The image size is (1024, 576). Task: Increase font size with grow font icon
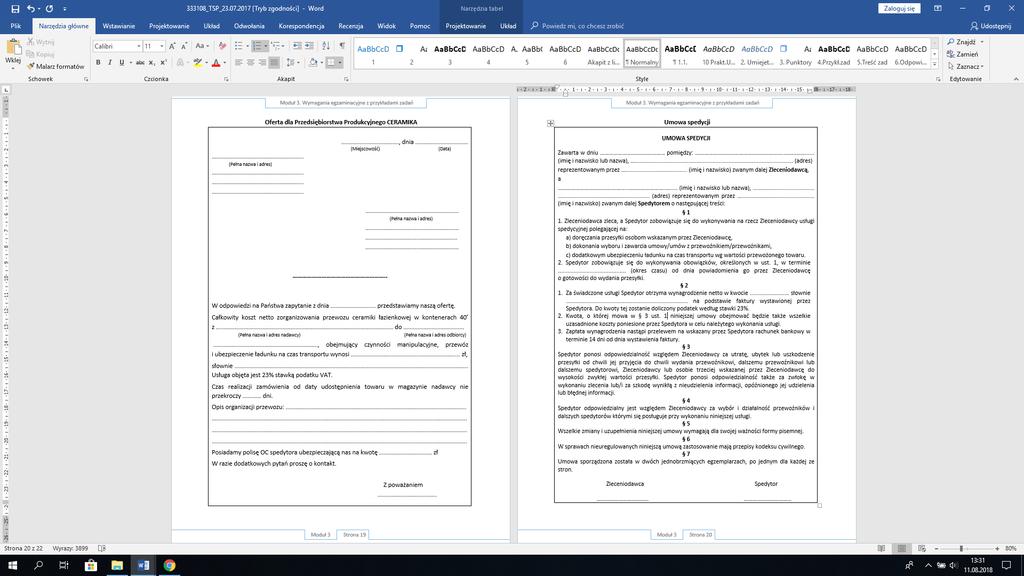click(172, 46)
